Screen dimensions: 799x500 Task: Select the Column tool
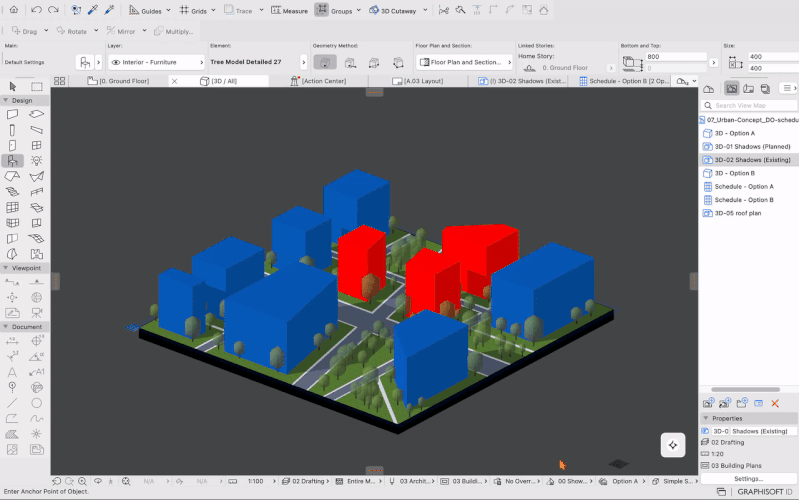(x=12, y=130)
